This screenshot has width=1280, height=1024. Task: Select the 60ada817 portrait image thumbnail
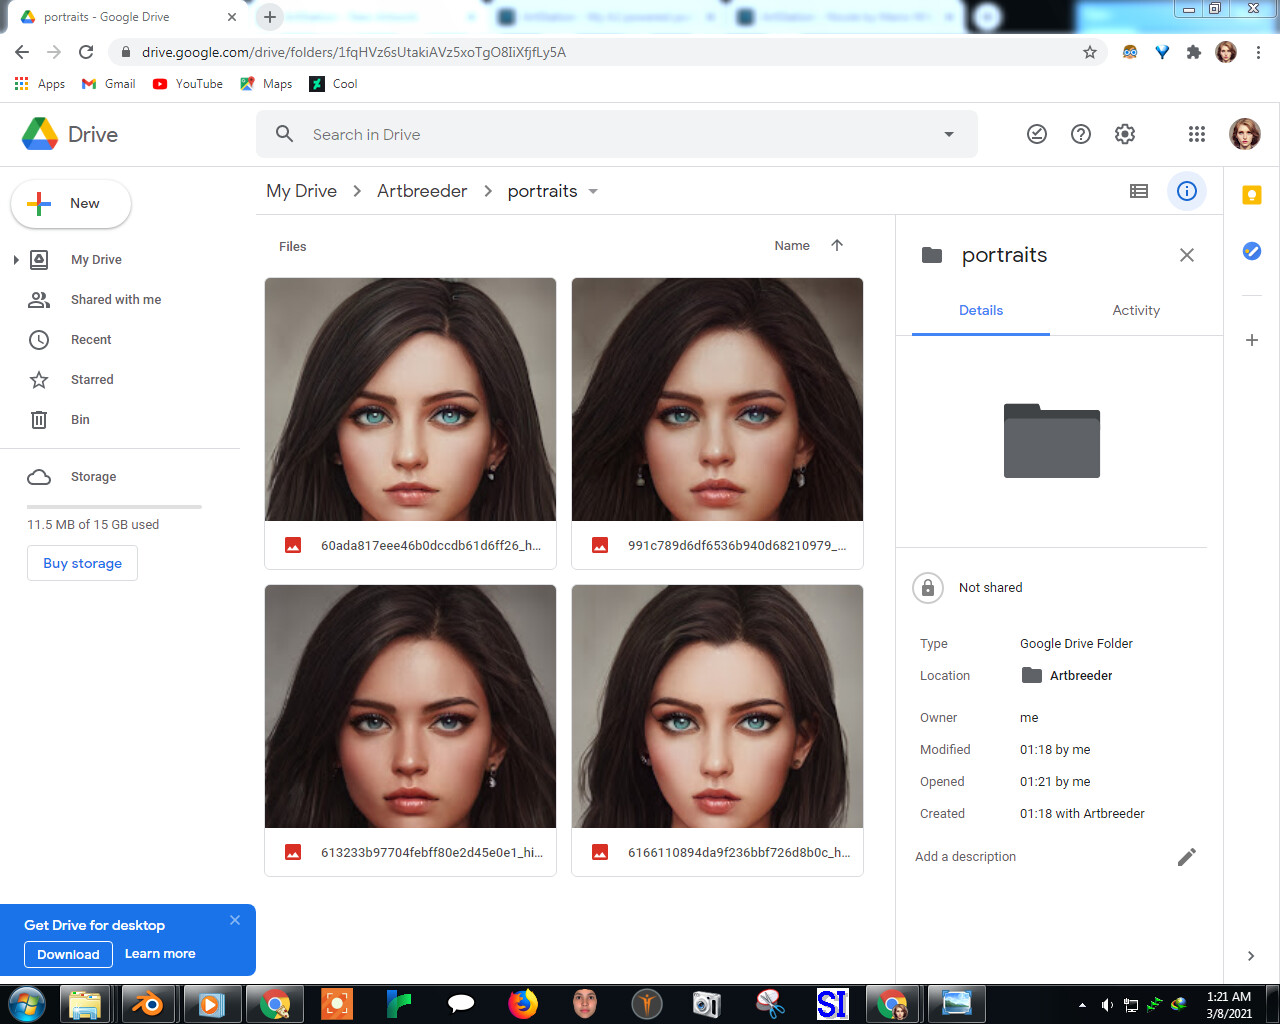pos(410,399)
